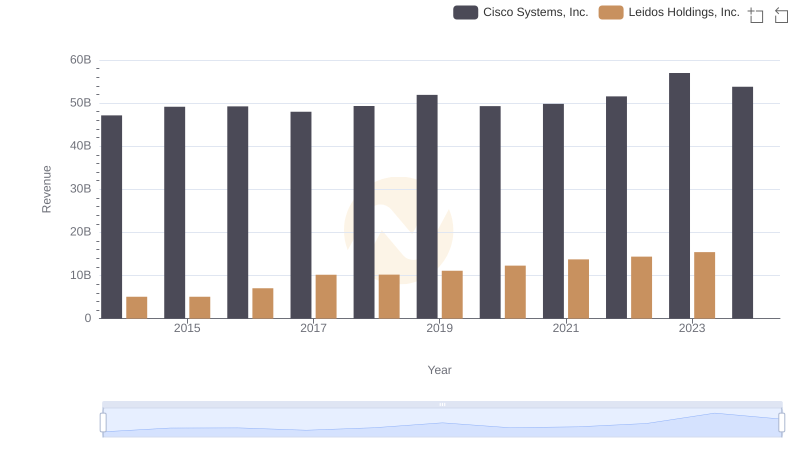800x461 pixels.
Task: Click the data zoom top drag bar
Action: (442, 404)
